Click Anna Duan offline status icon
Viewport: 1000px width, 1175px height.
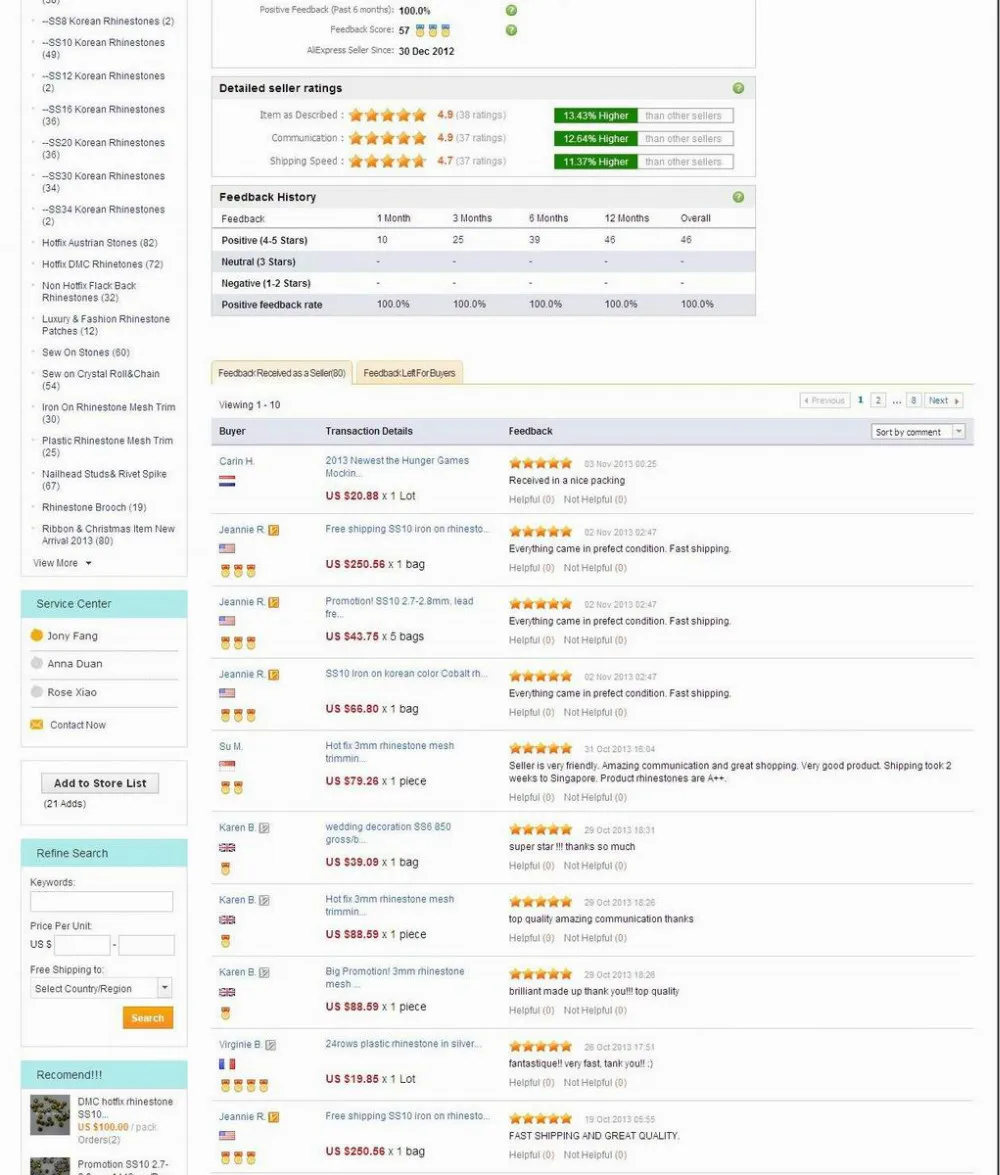point(37,663)
